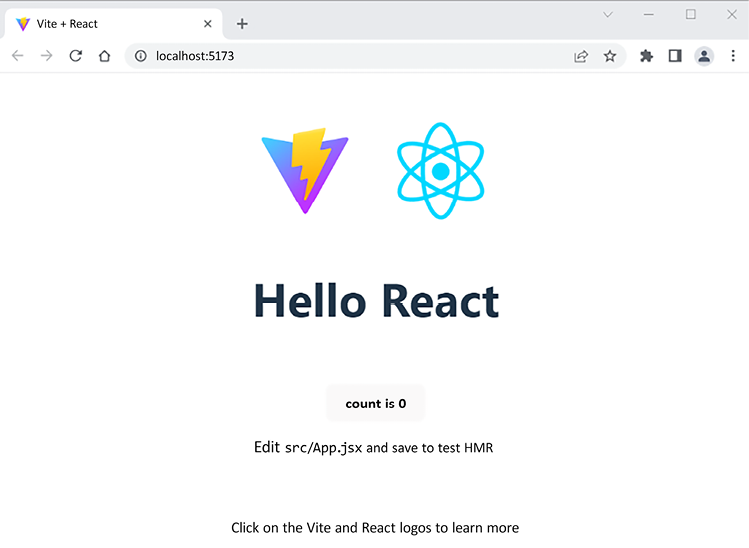
Task: Maximize the browser window
Action: [690, 14]
